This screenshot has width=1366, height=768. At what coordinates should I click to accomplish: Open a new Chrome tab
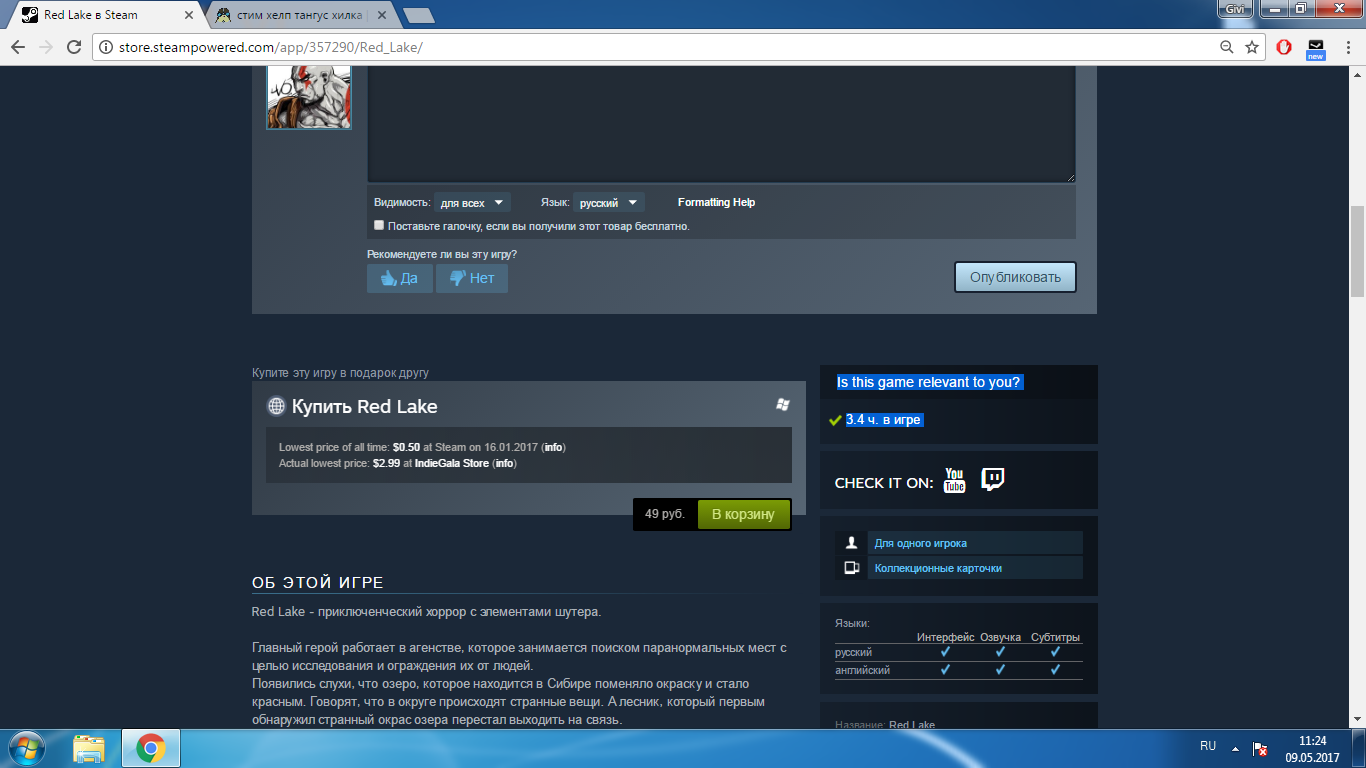[x=418, y=15]
